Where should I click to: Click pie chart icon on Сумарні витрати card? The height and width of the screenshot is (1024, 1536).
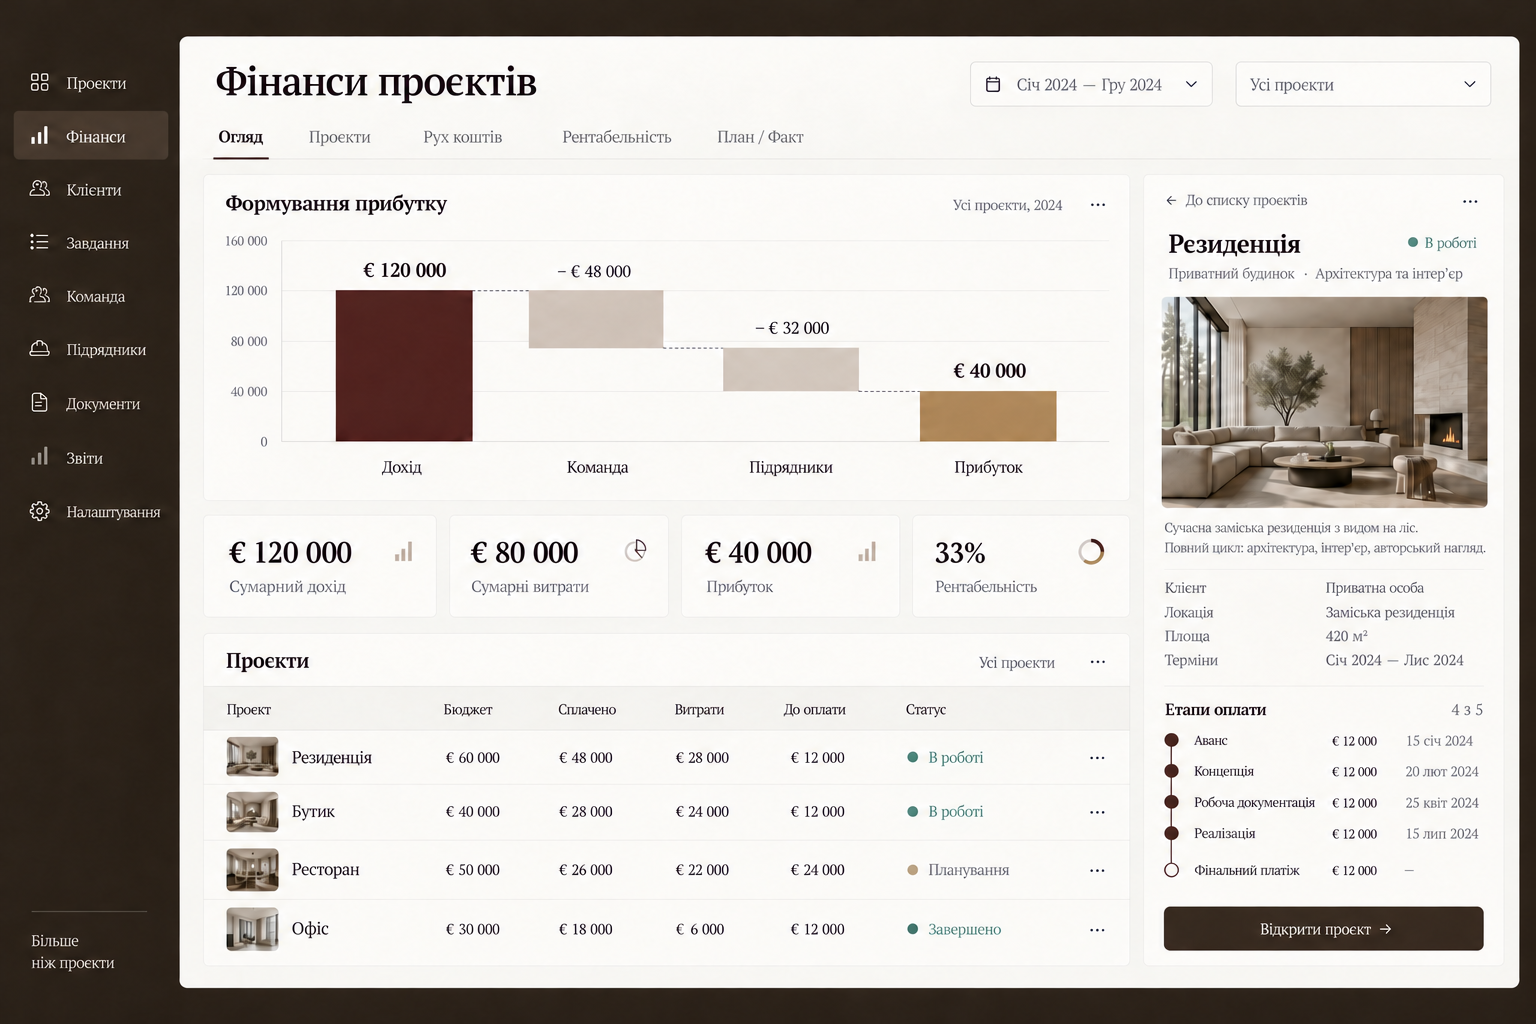636,550
